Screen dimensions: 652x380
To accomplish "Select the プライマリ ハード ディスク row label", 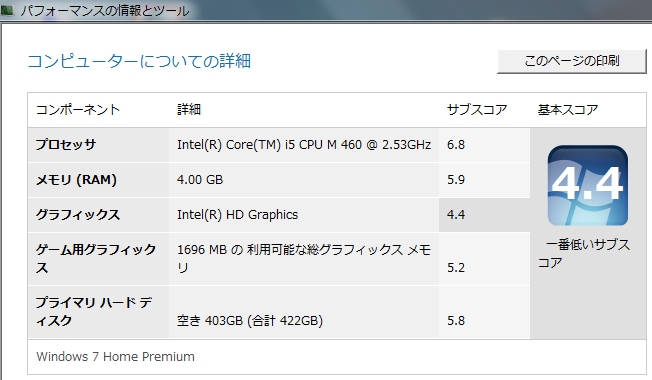I will [94, 311].
